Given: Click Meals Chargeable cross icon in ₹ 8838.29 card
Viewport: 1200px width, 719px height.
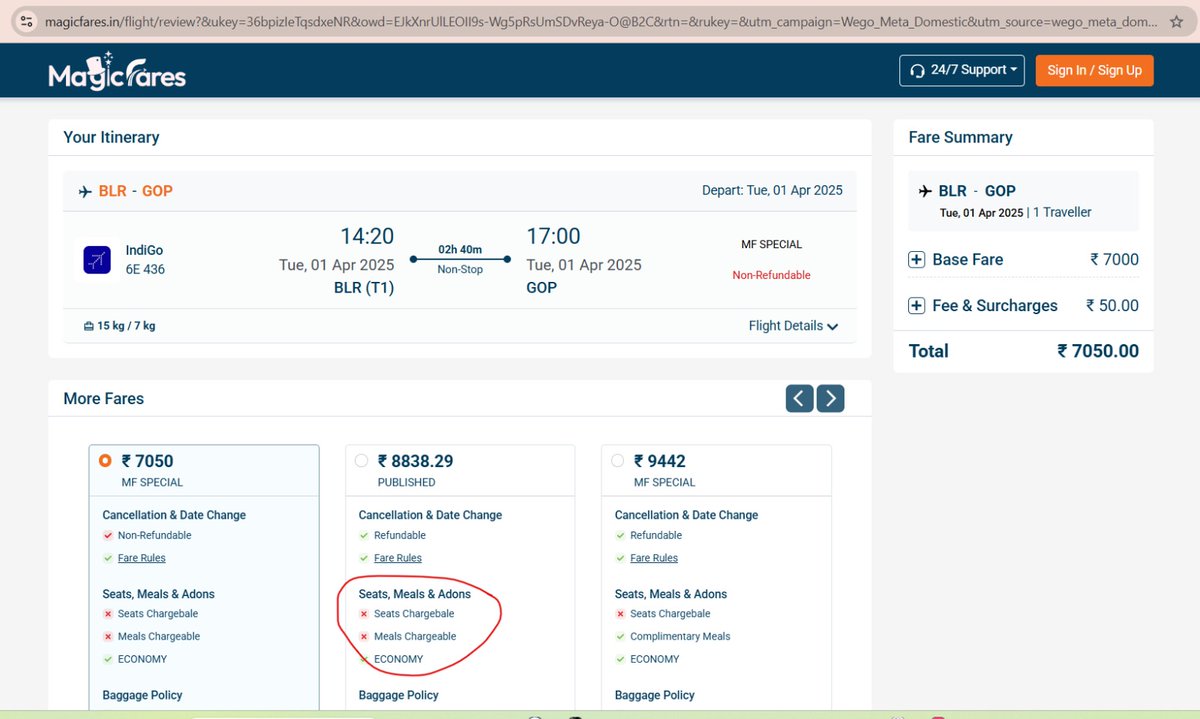Looking at the screenshot, I should pos(364,636).
